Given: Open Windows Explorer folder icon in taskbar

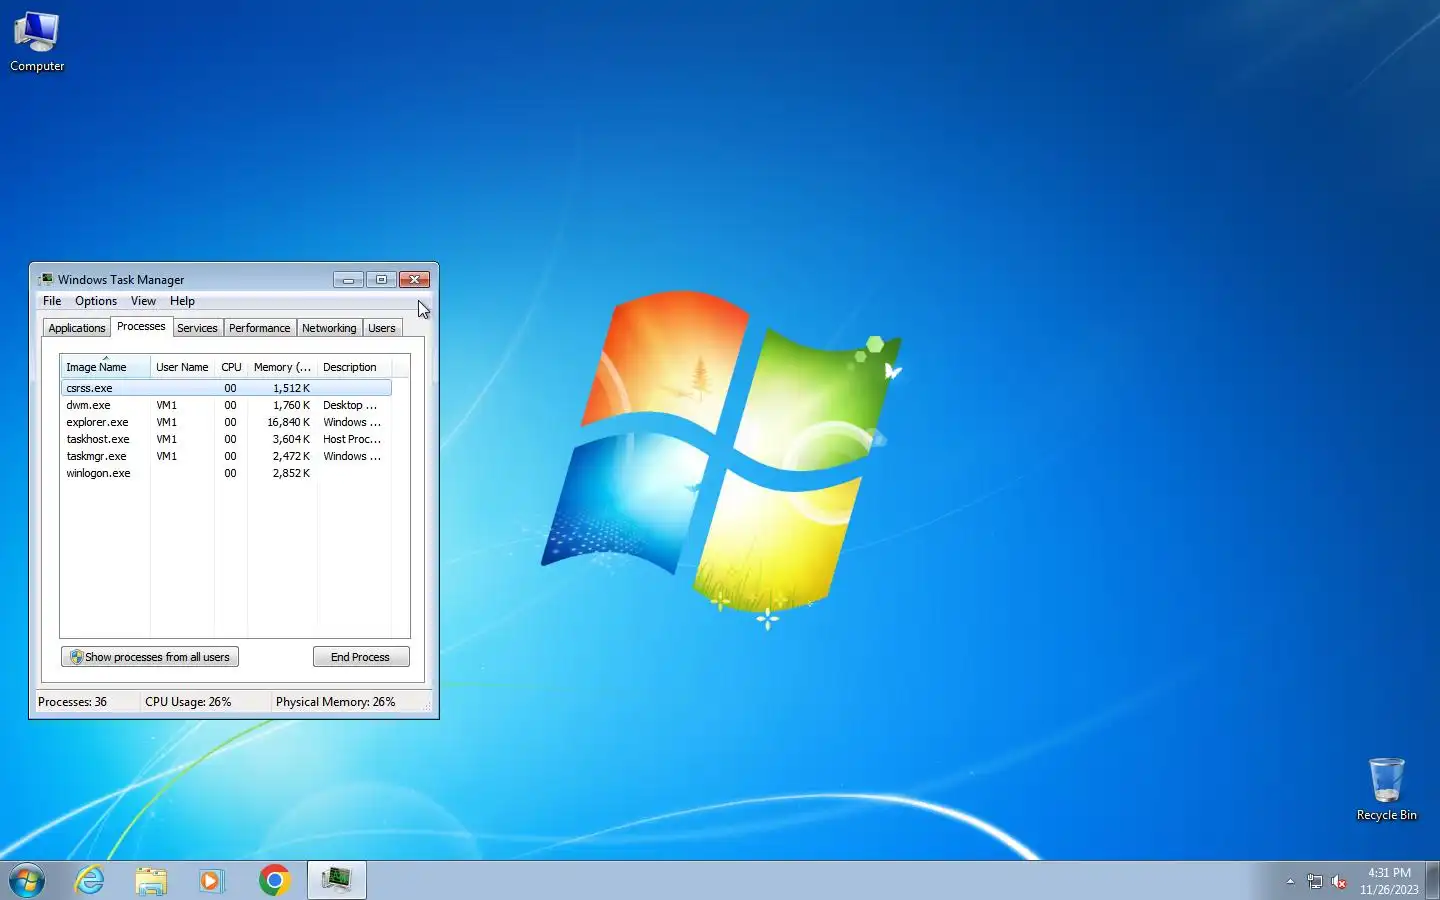Looking at the screenshot, I should click(151, 880).
